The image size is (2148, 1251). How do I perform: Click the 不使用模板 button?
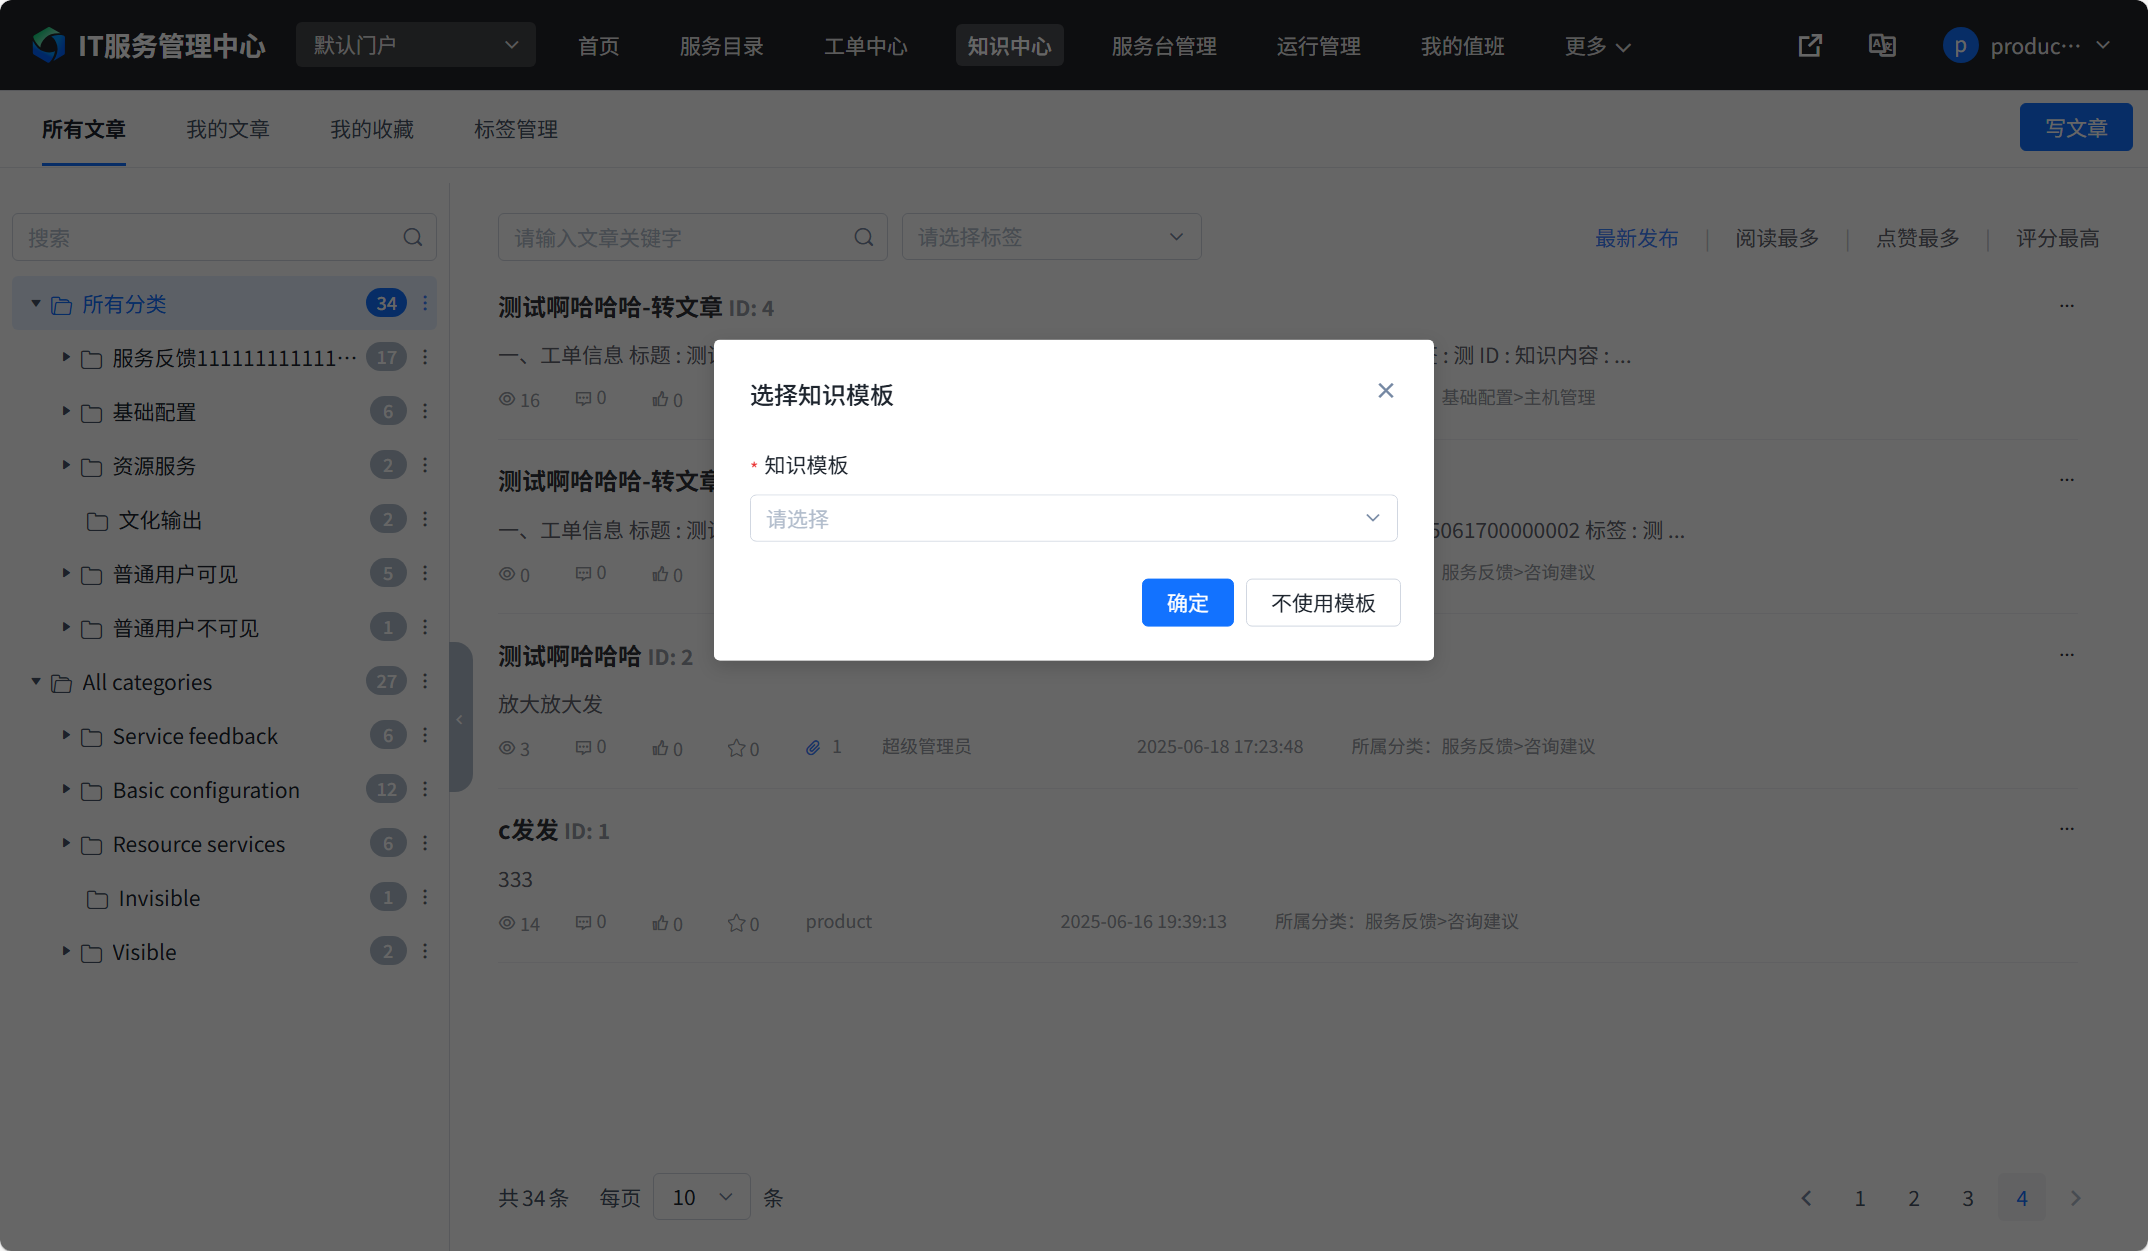point(1322,603)
